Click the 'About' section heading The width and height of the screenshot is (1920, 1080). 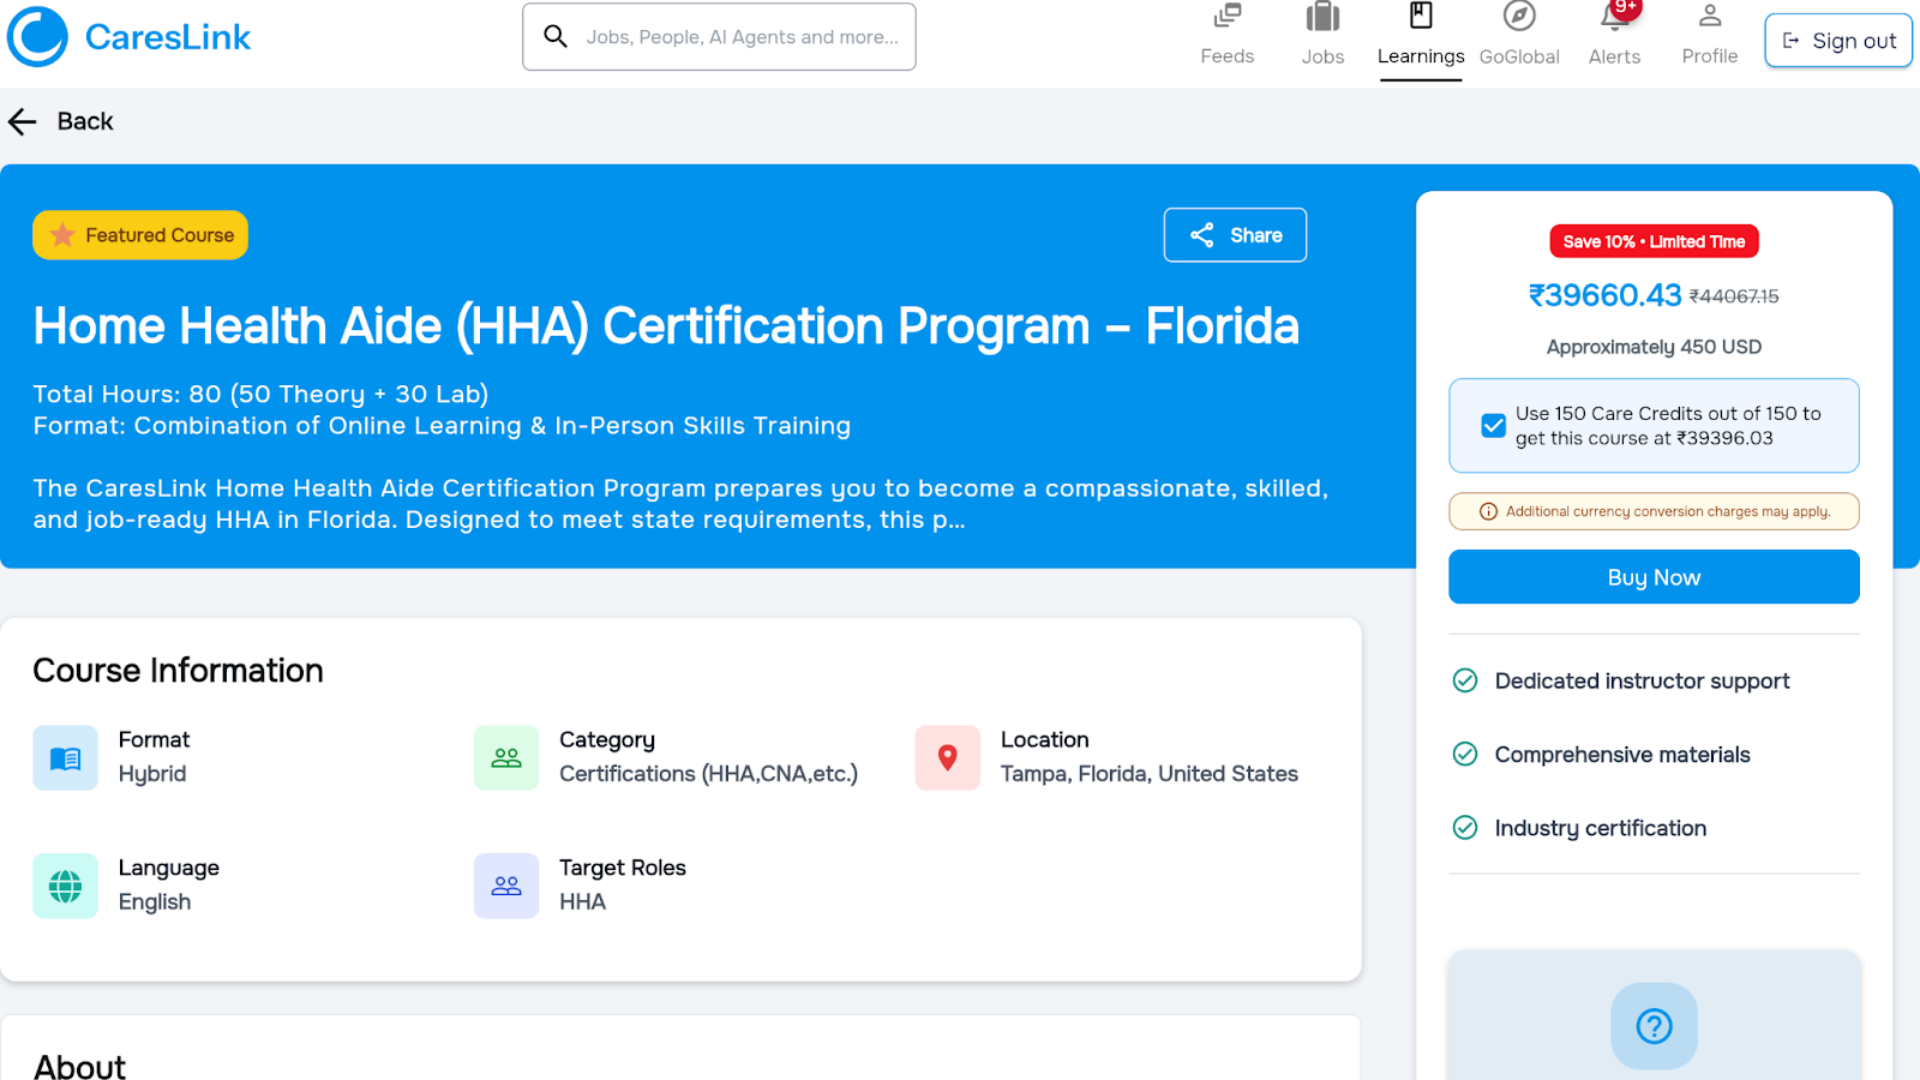point(80,1066)
